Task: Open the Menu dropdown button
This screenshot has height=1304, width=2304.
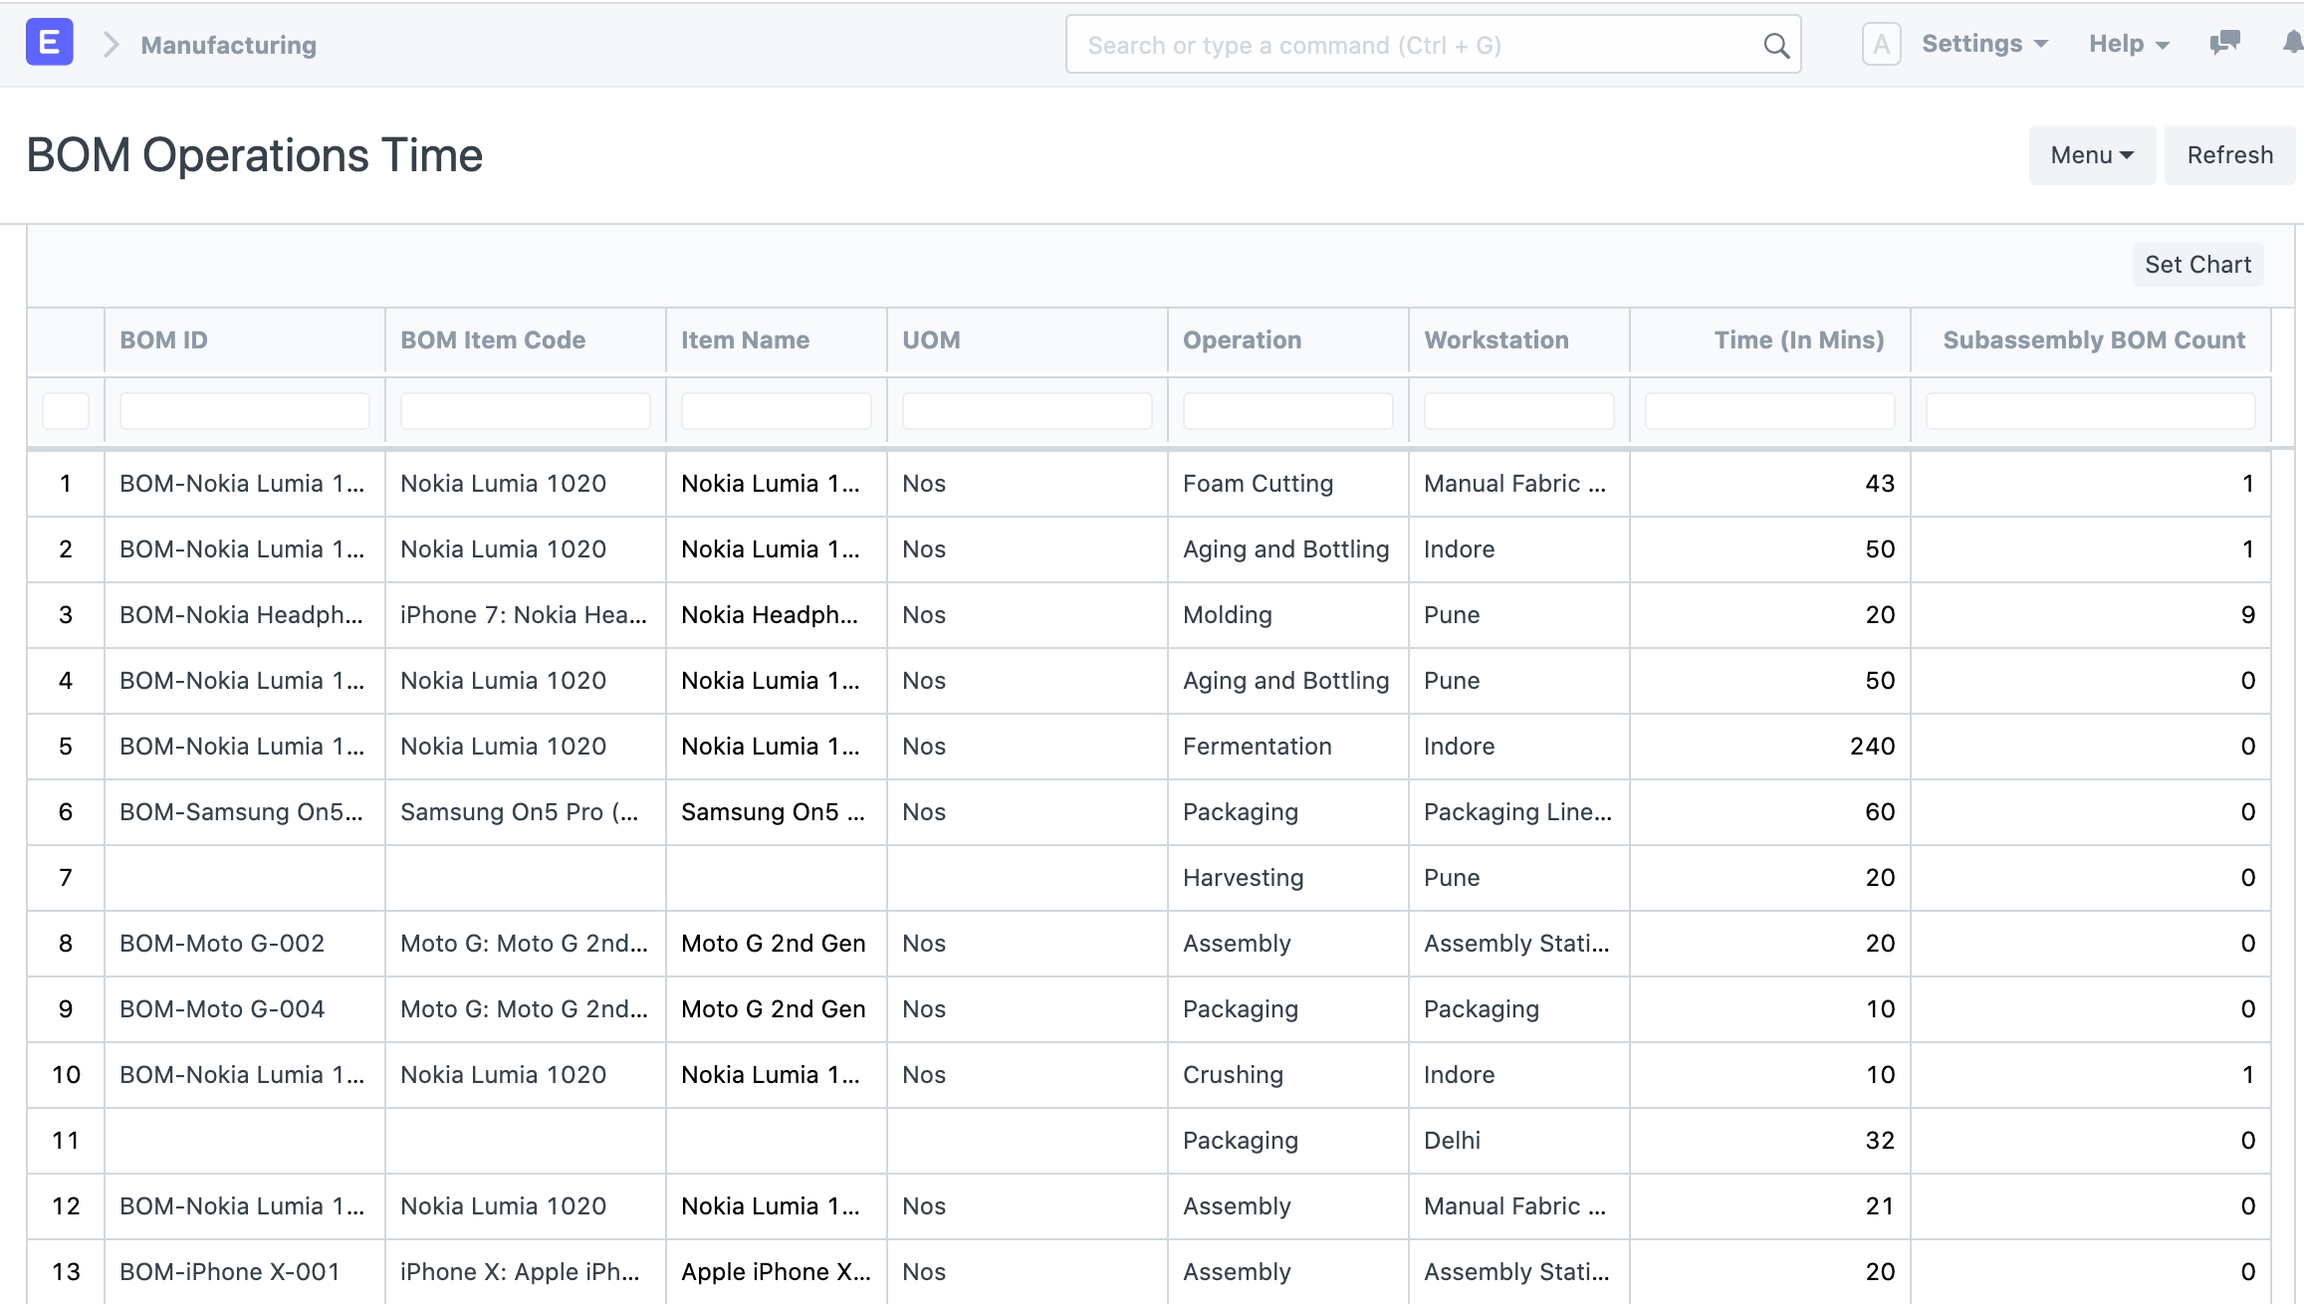Action: (2091, 155)
